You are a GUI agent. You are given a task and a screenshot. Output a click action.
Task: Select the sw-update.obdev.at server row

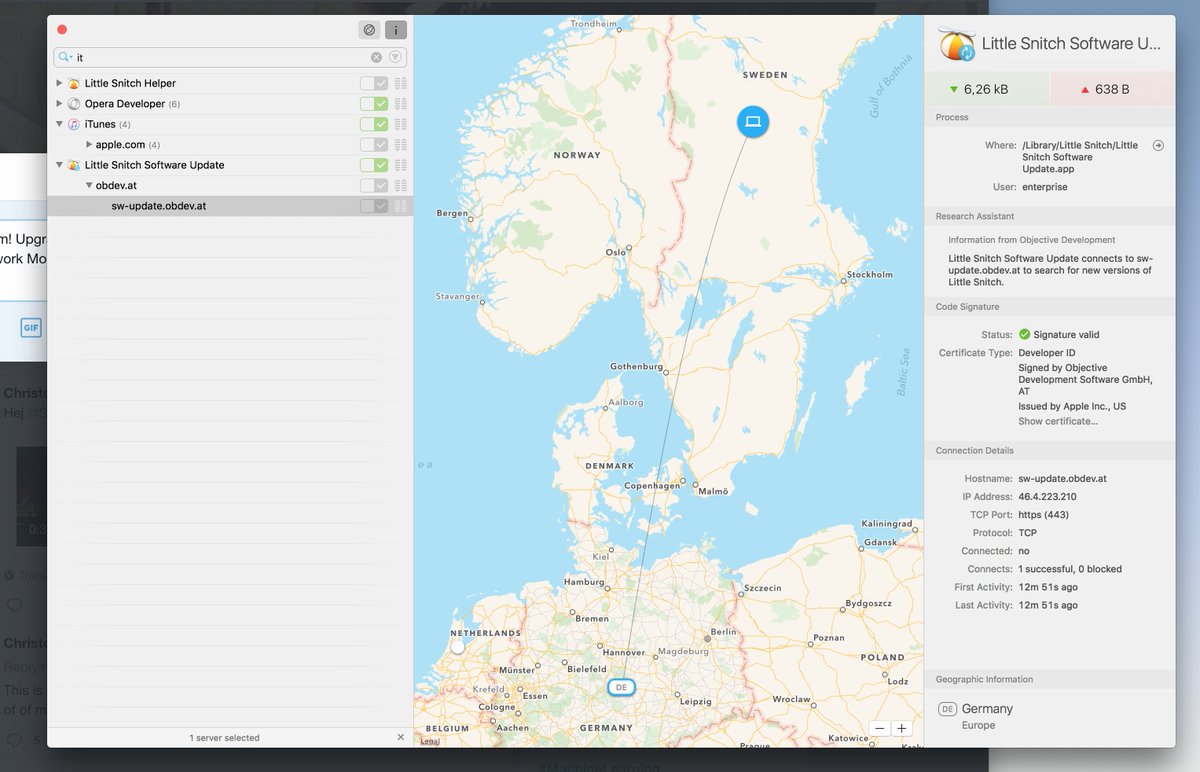point(230,206)
